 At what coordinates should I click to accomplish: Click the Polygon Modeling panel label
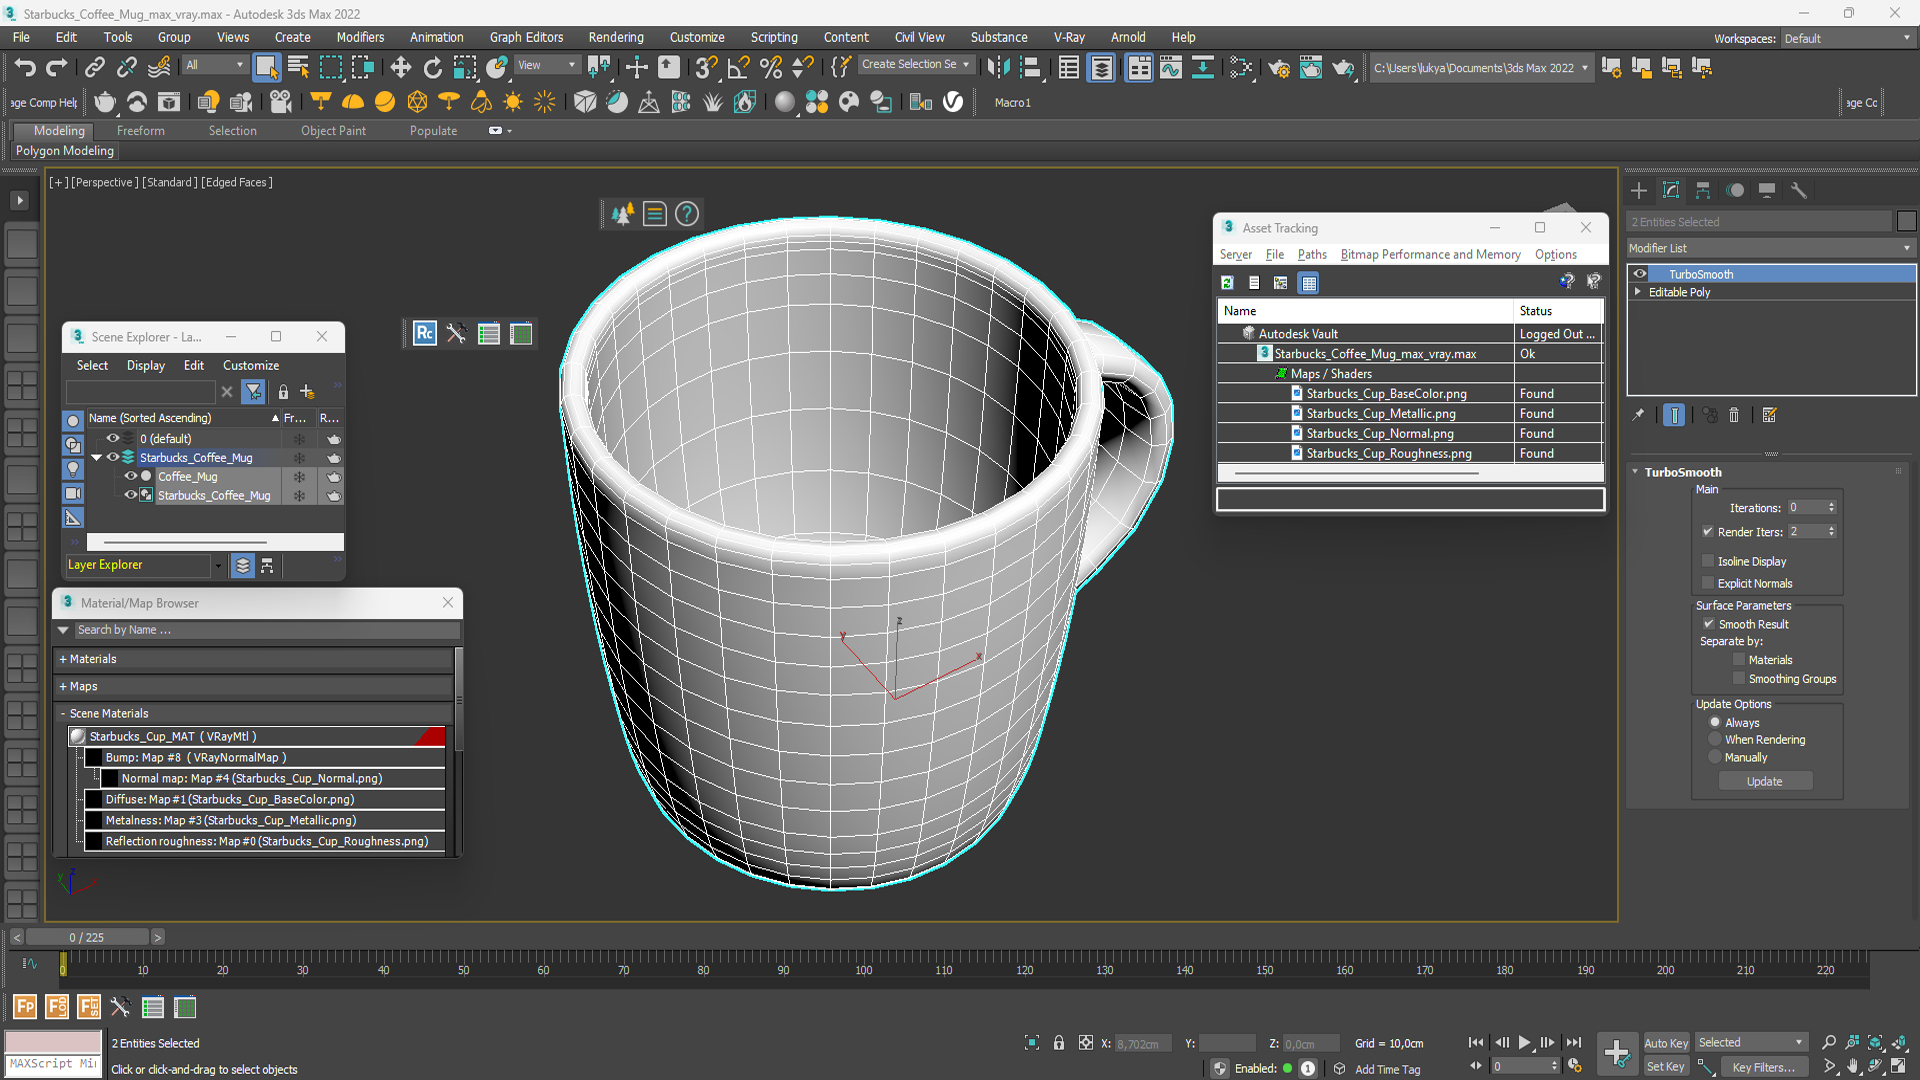coord(65,151)
